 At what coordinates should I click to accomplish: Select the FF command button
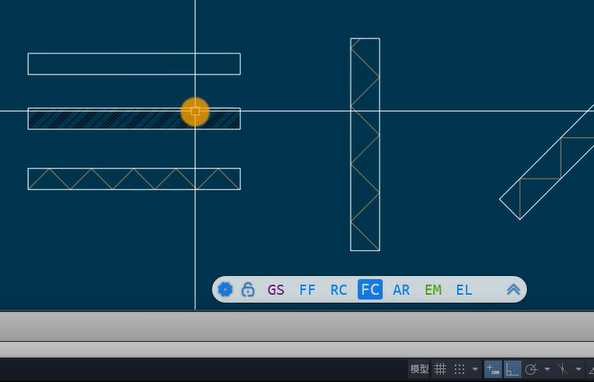307,290
